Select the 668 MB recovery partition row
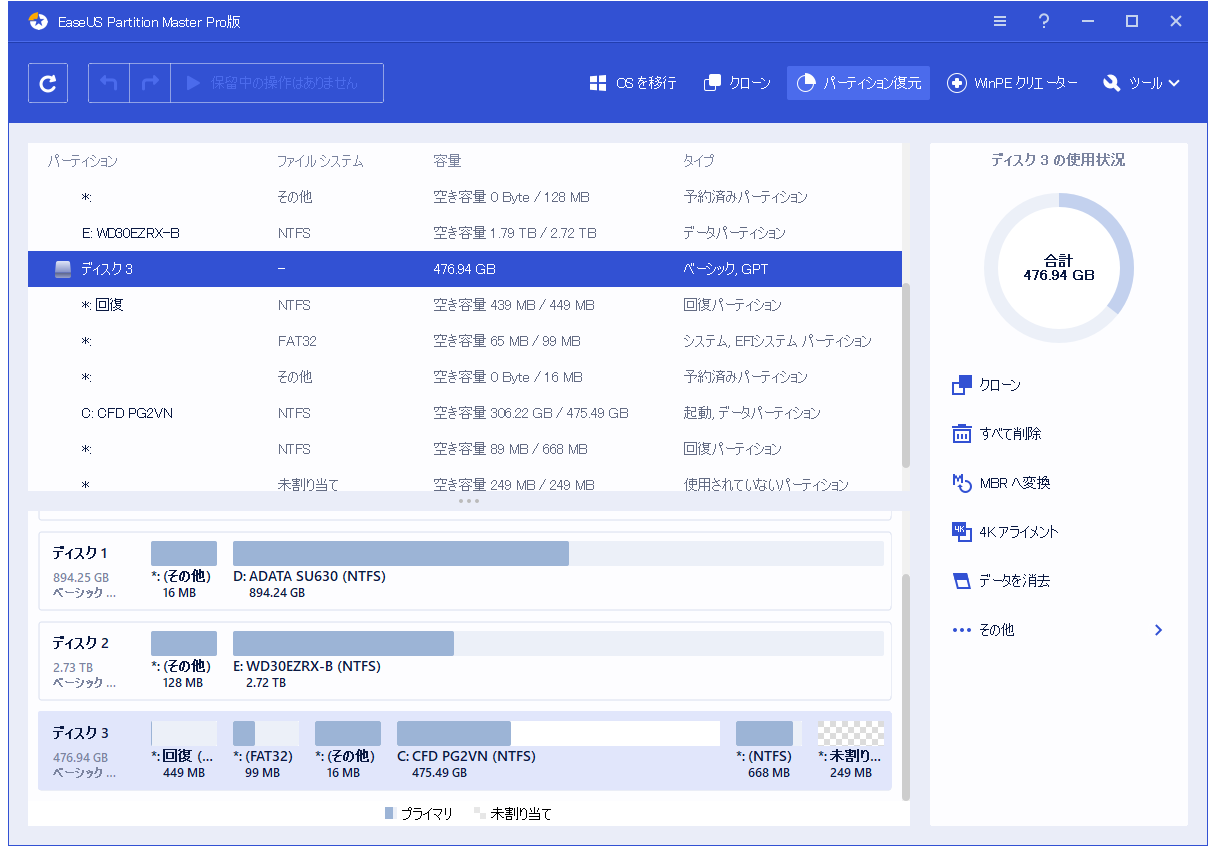Viewport: 1216px width, 854px height. point(465,449)
